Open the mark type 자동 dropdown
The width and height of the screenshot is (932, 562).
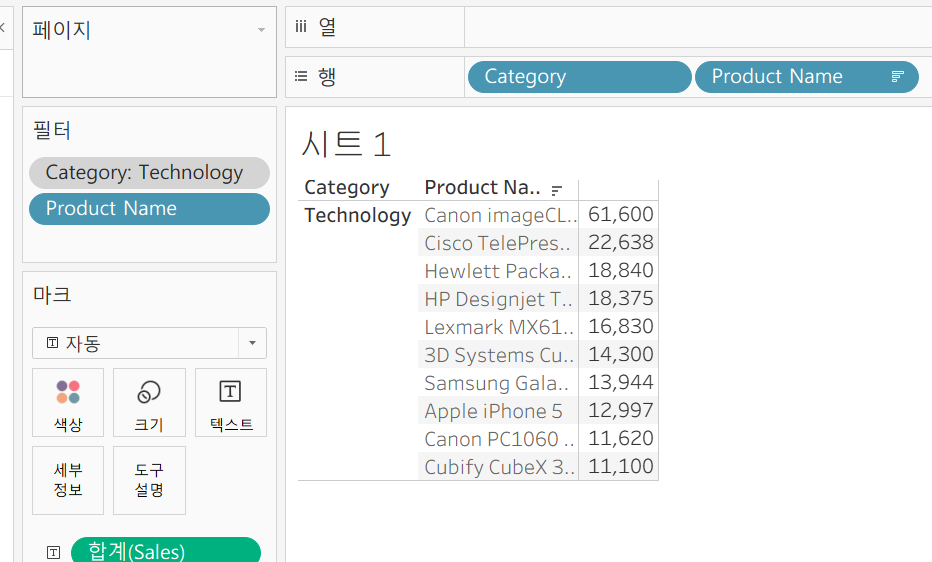149,343
